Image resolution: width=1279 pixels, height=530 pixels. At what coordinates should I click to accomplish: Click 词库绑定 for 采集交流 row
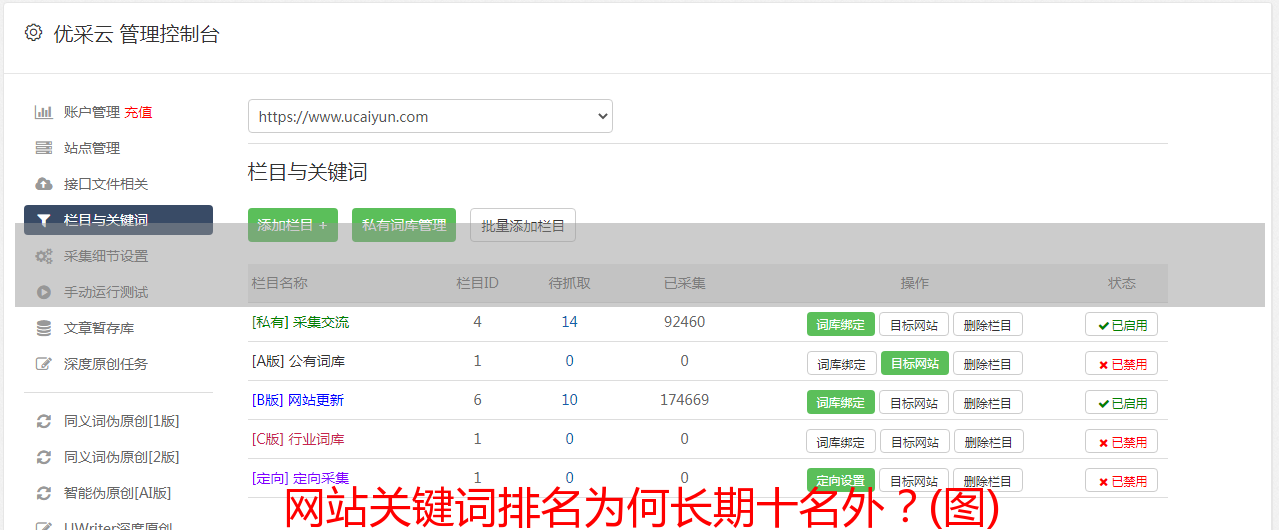(841, 324)
